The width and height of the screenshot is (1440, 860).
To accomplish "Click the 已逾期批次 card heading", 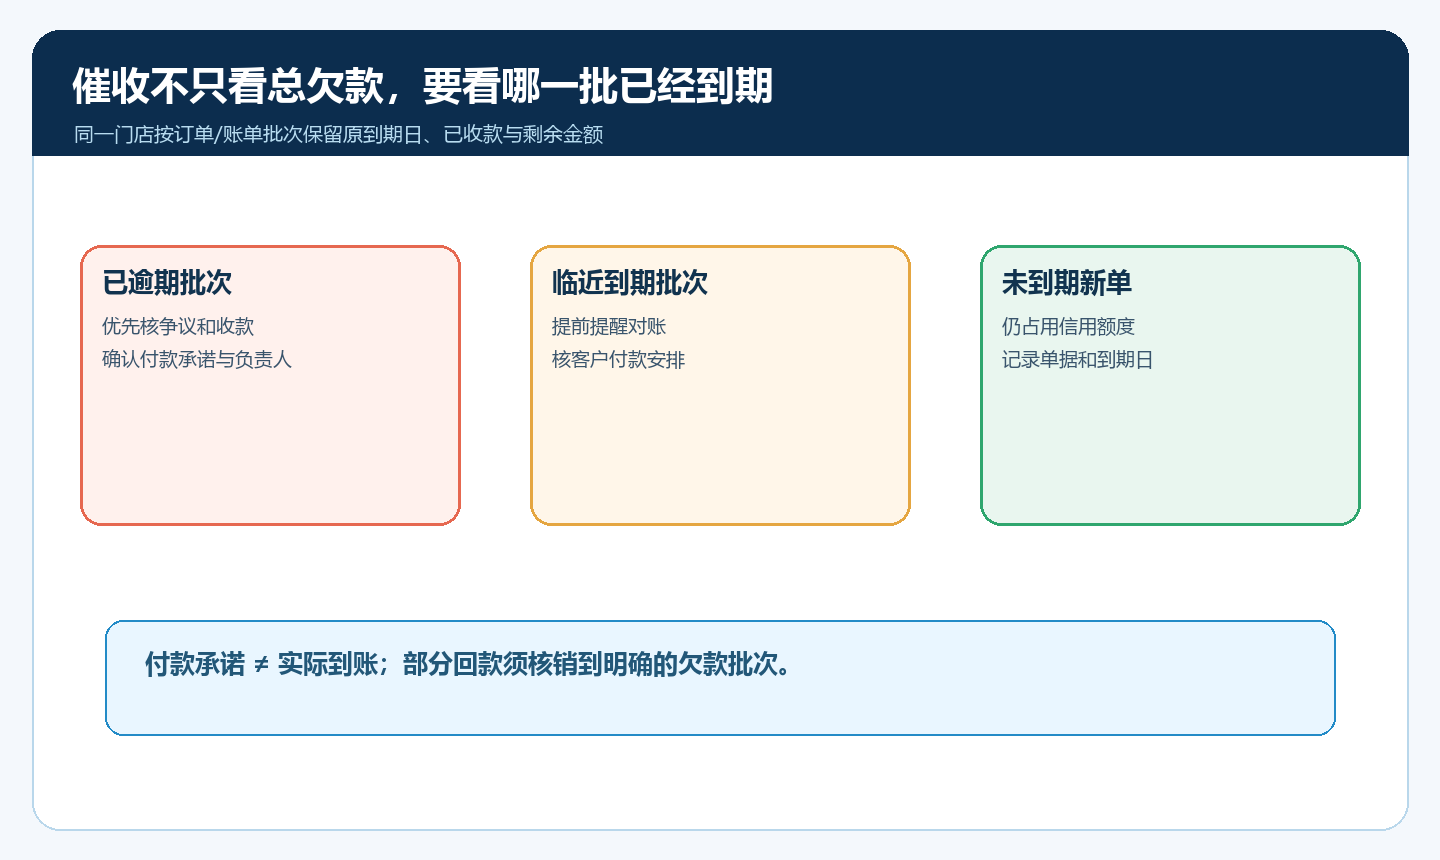I will pyautogui.click(x=167, y=283).
